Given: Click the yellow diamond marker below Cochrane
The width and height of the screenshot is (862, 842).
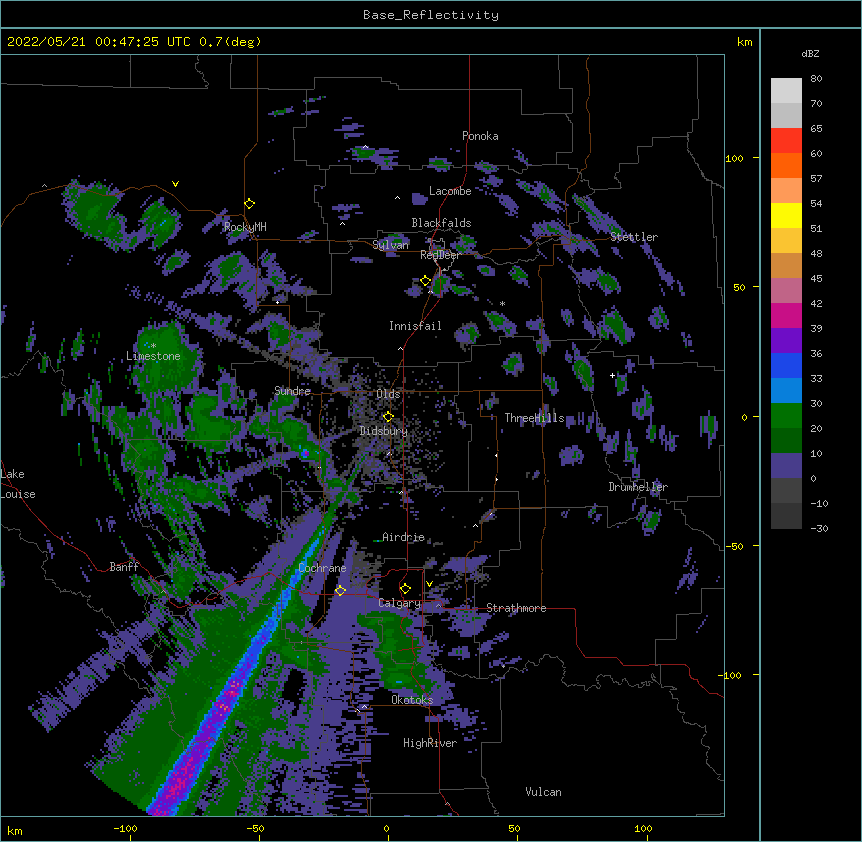Looking at the screenshot, I should 340,591.
